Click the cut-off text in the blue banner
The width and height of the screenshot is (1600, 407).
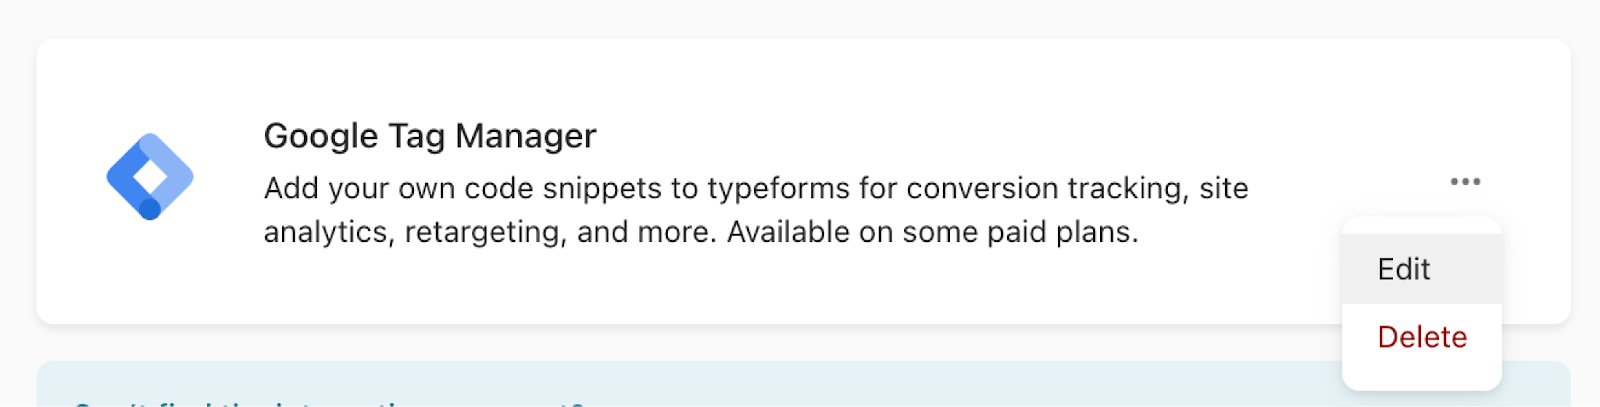click(330, 403)
